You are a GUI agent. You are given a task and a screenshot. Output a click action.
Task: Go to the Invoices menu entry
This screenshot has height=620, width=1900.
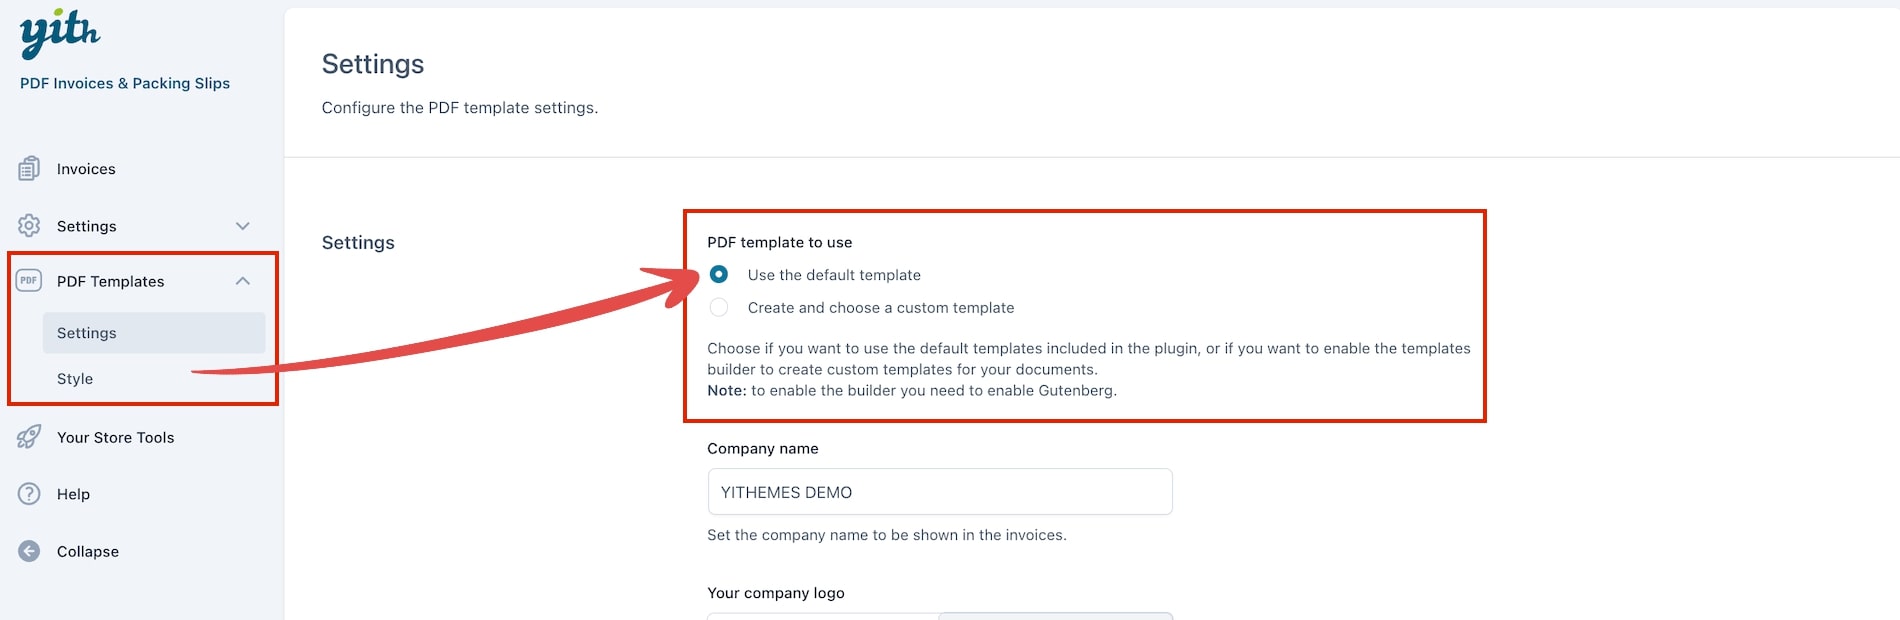tap(86, 169)
